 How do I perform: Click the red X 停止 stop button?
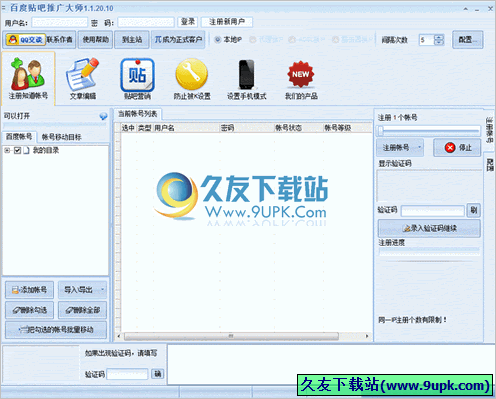[457, 147]
